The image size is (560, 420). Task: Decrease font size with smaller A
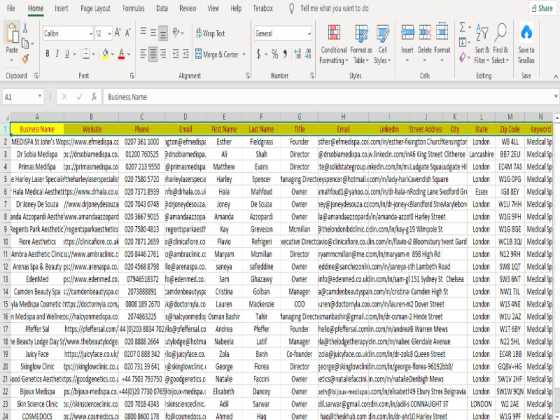pyautogui.click(x=128, y=34)
